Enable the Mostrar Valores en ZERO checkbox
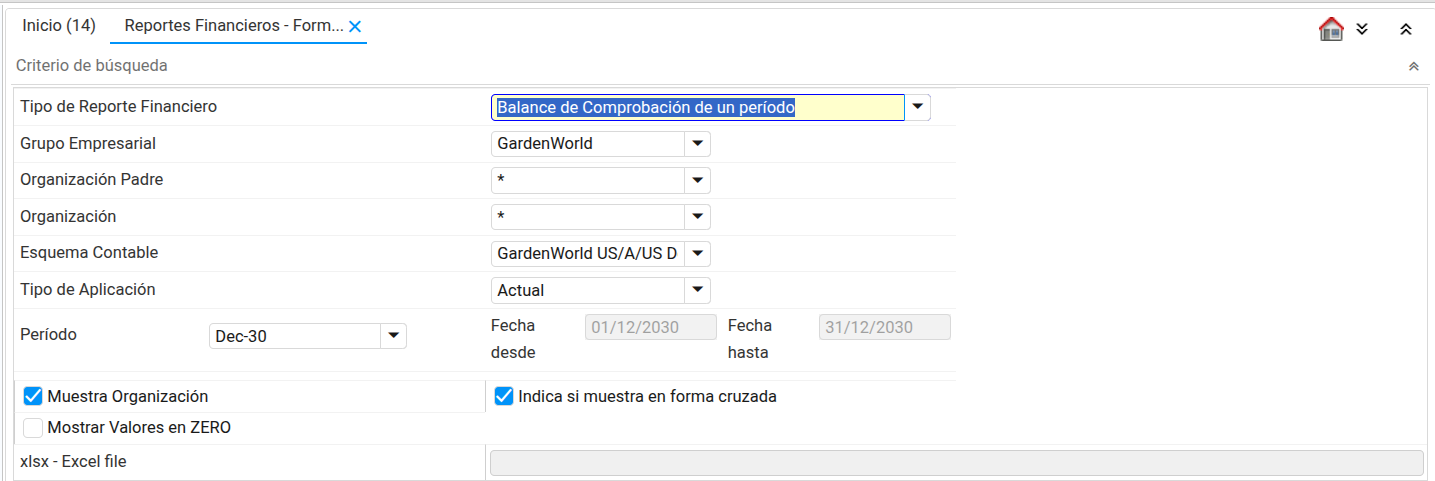 (x=33, y=428)
